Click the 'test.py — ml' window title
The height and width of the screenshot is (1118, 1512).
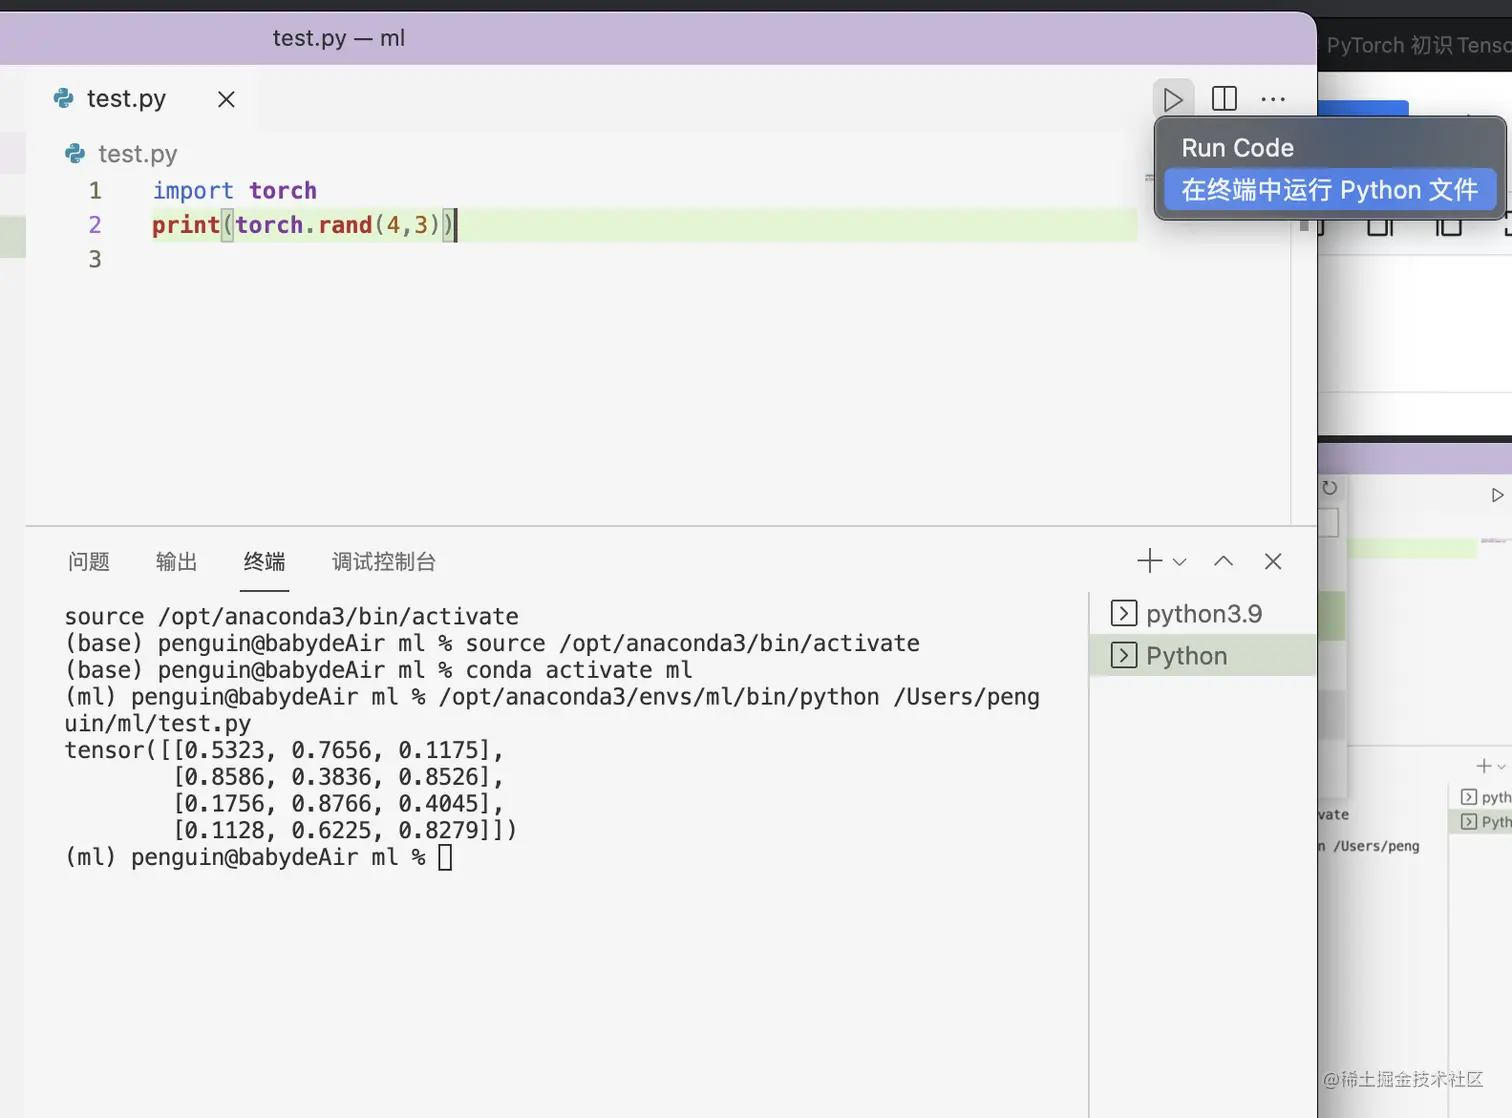pos(339,38)
